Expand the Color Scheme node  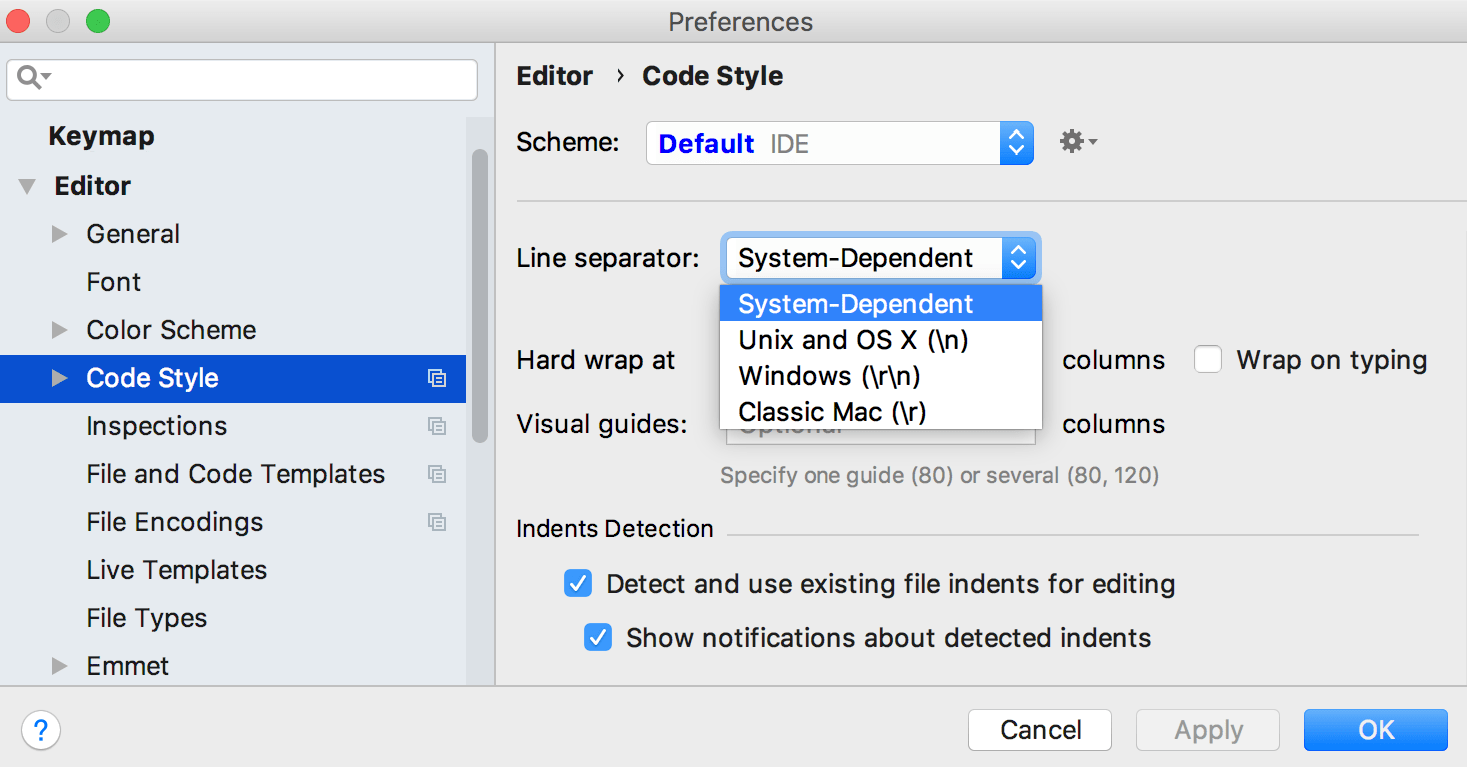(x=60, y=329)
